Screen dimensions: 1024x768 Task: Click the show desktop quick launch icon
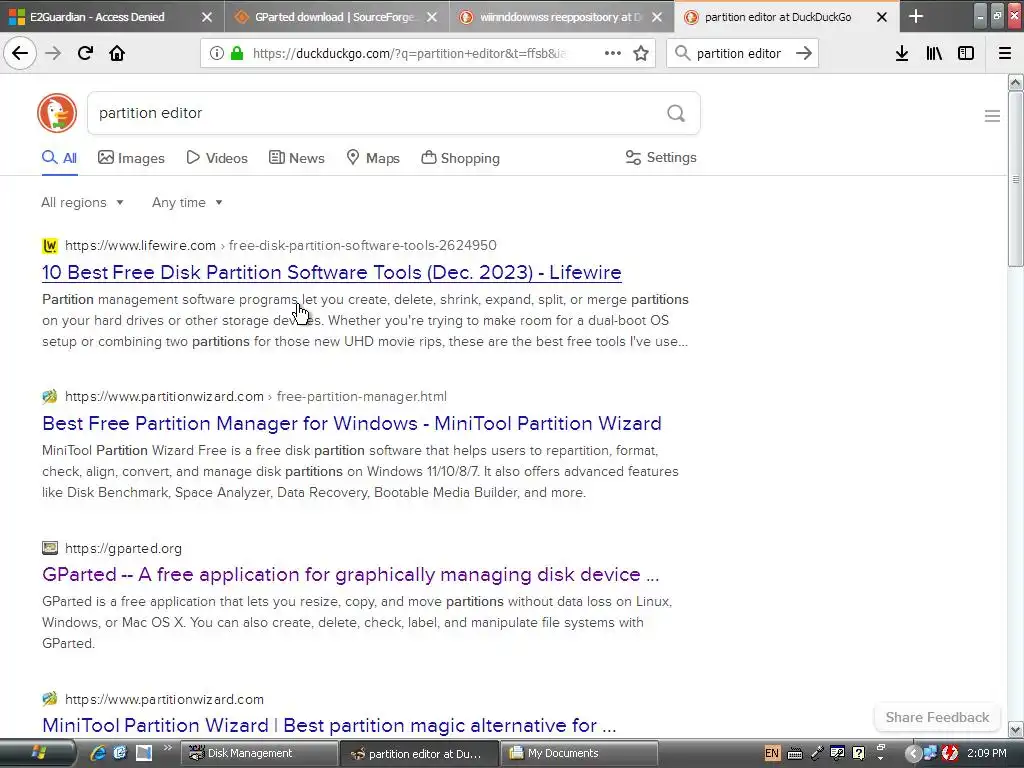click(x=143, y=753)
